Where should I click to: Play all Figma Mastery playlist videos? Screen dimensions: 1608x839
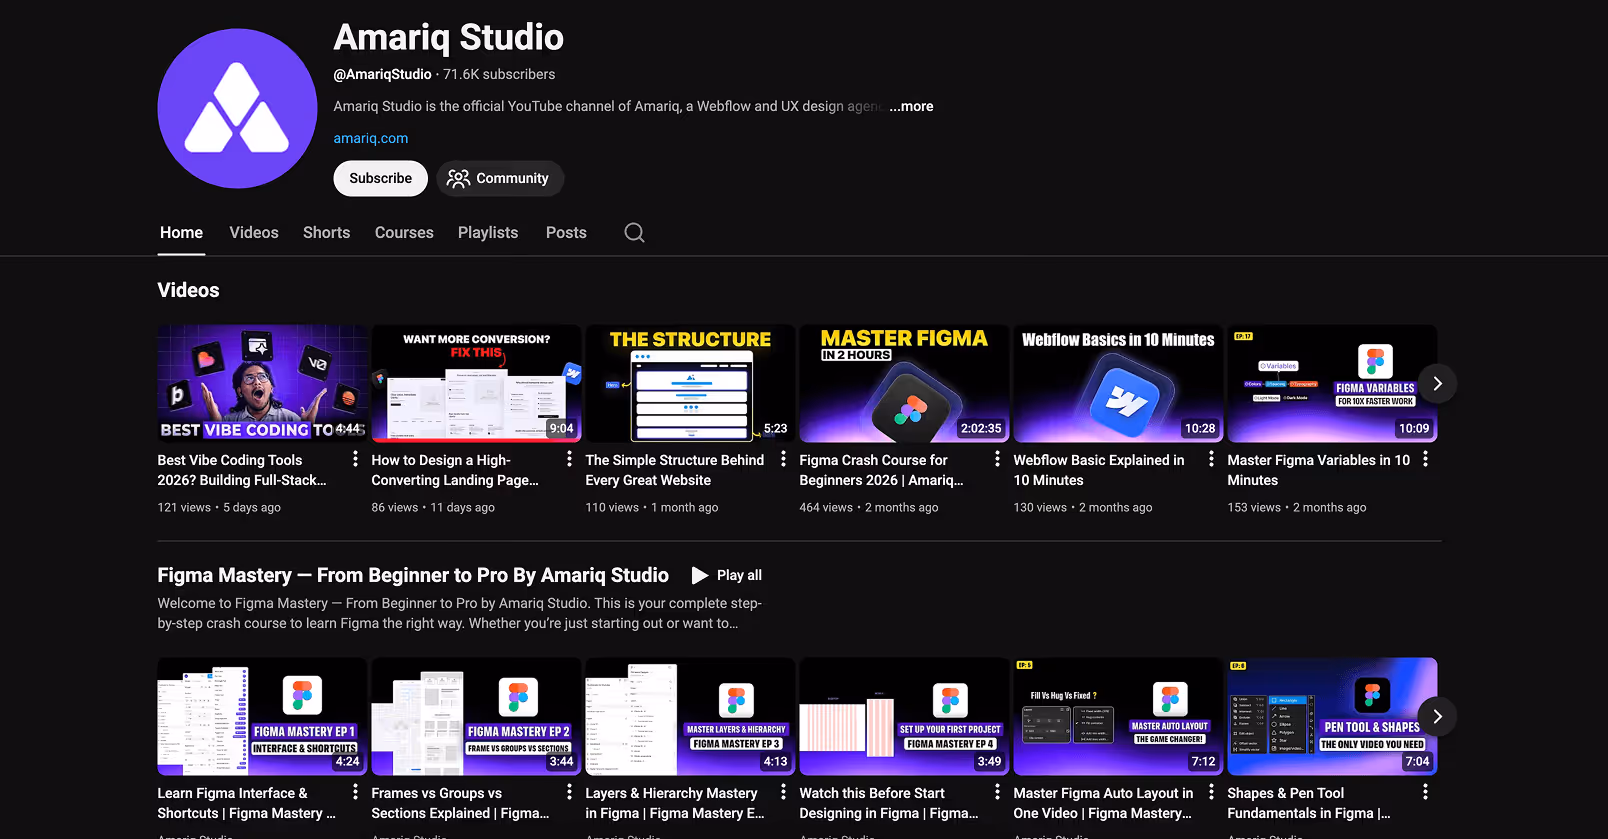727,575
